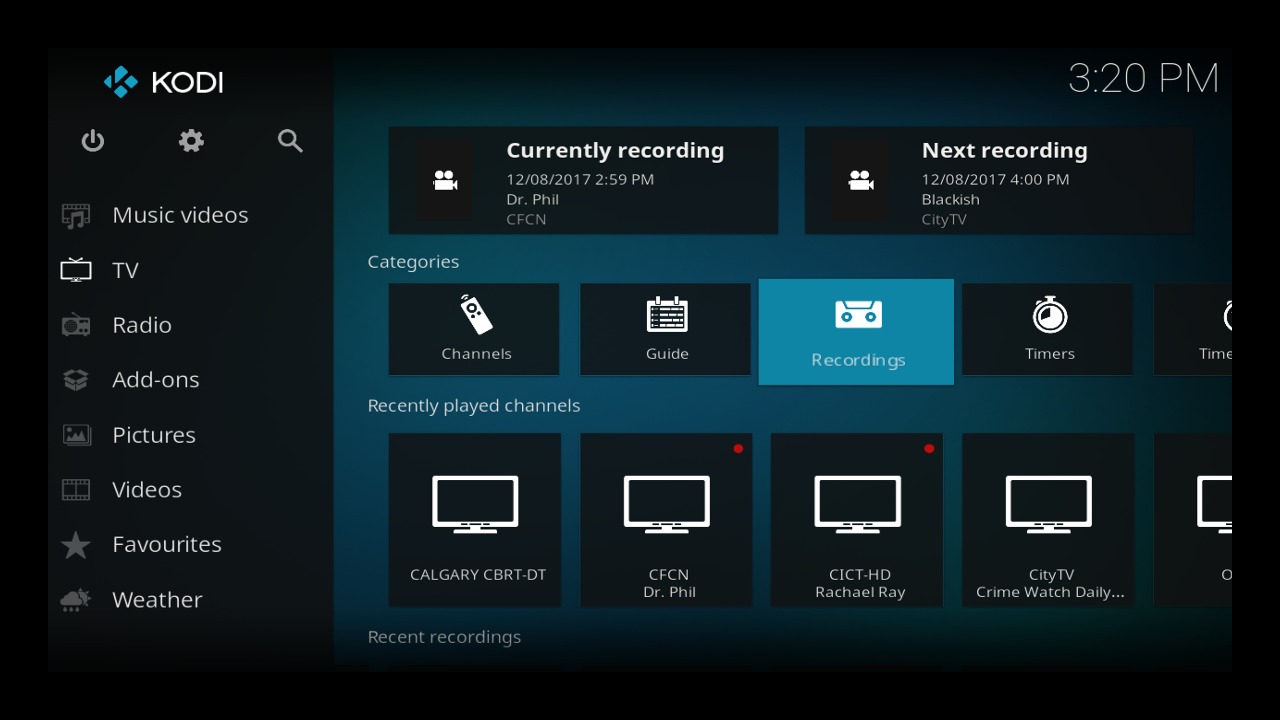The width and height of the screenshot is (1280, 720).
Task: Open the Timers category tile
Action: point(1048,329)
